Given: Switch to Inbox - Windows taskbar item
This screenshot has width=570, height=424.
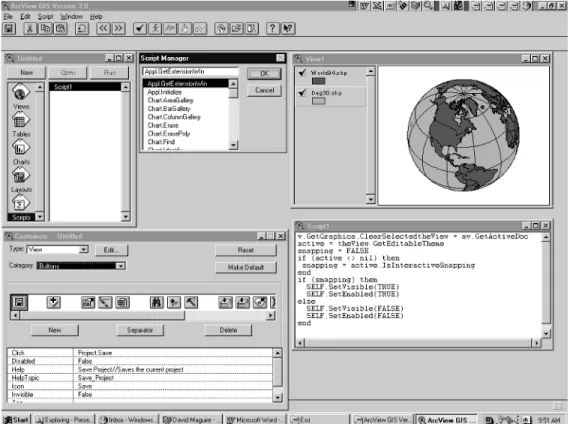Looking at the screenshot, I should click(x=127, y=420).
